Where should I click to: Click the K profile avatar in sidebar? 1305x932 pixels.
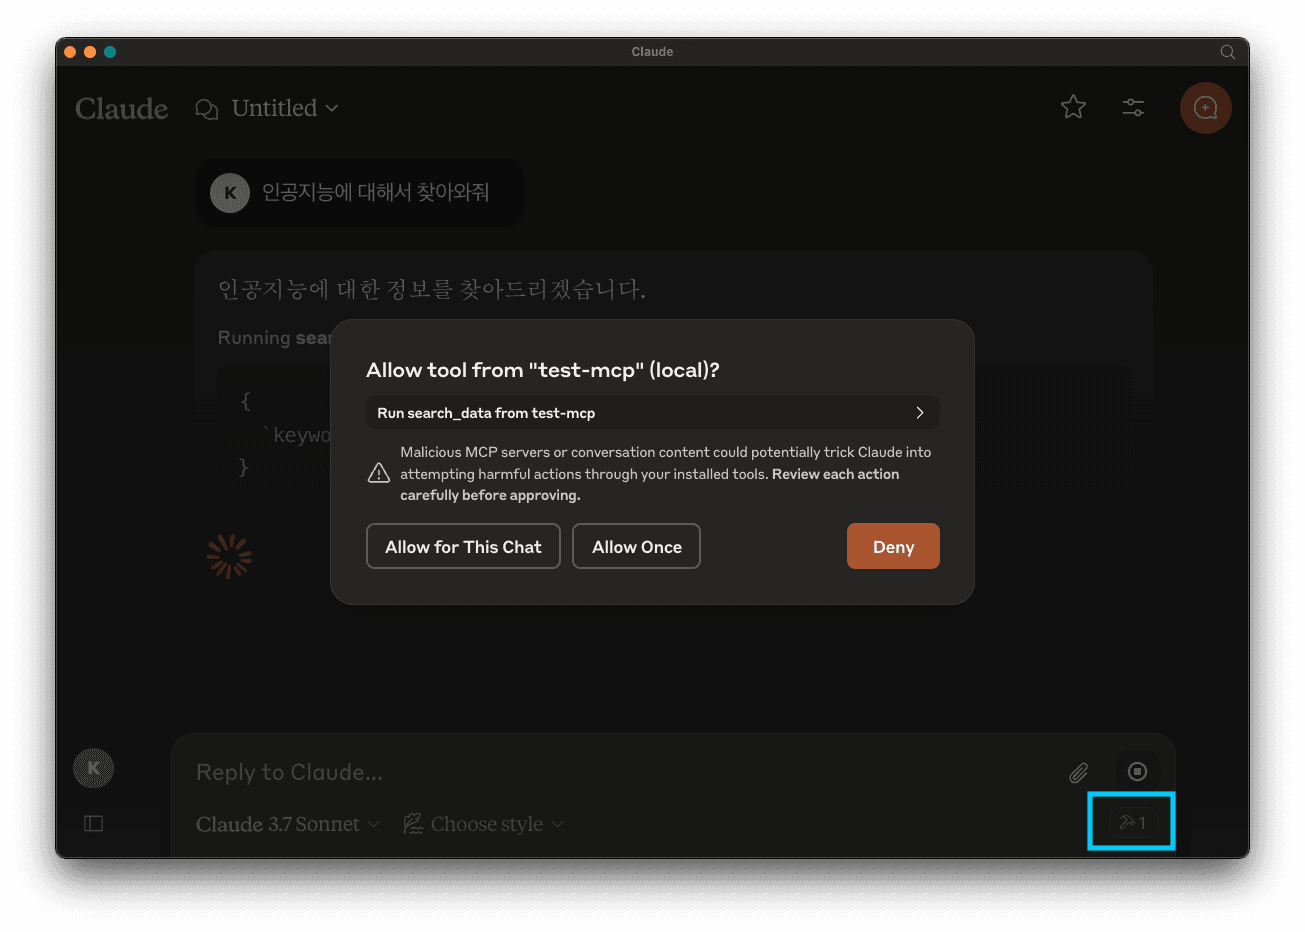coord(94,768)
